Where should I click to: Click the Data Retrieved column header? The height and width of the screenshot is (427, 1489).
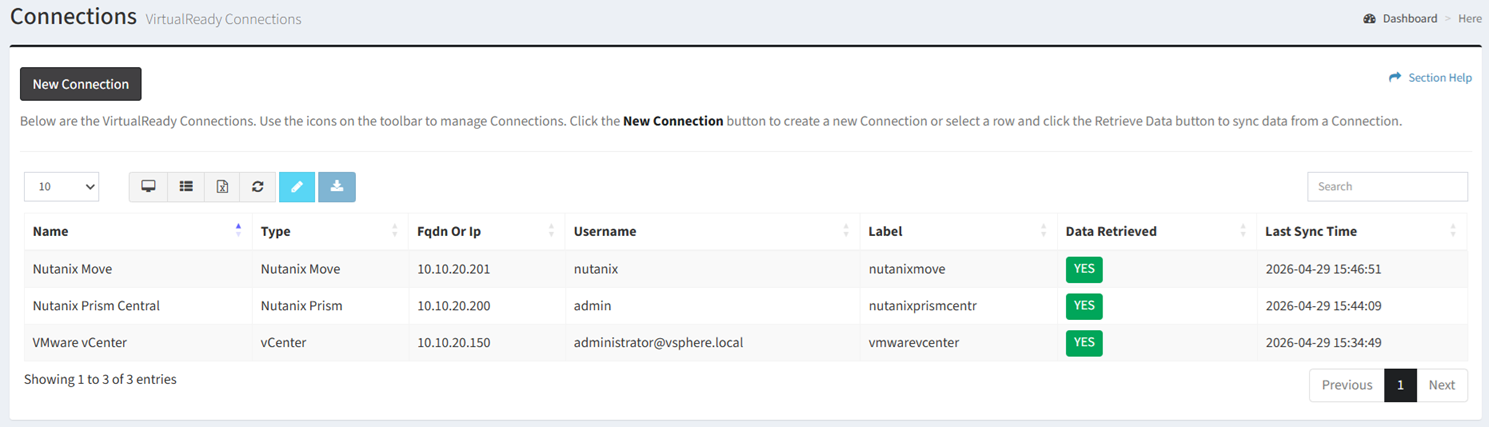tap(1157, 231)
